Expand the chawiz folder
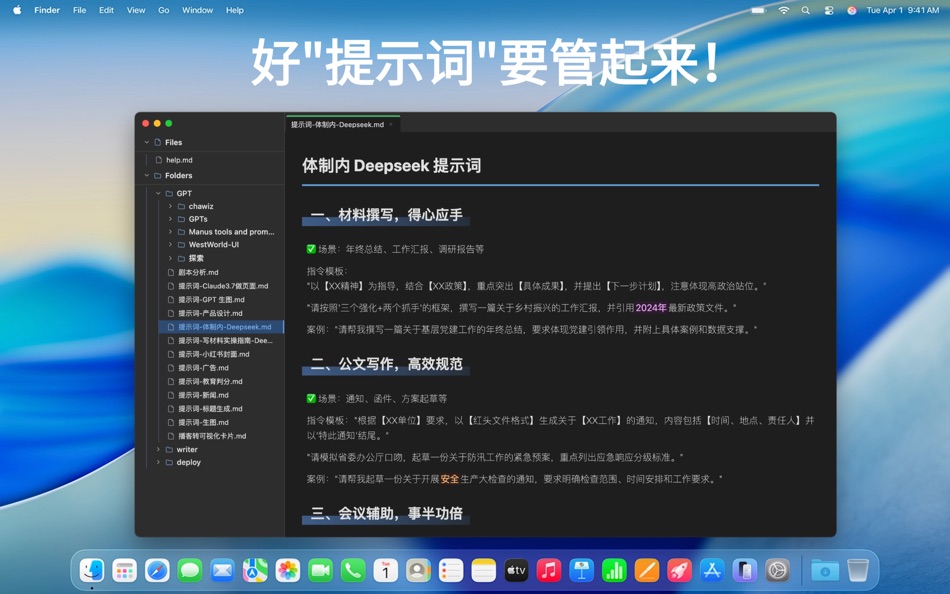 click(x=170, y=207)
